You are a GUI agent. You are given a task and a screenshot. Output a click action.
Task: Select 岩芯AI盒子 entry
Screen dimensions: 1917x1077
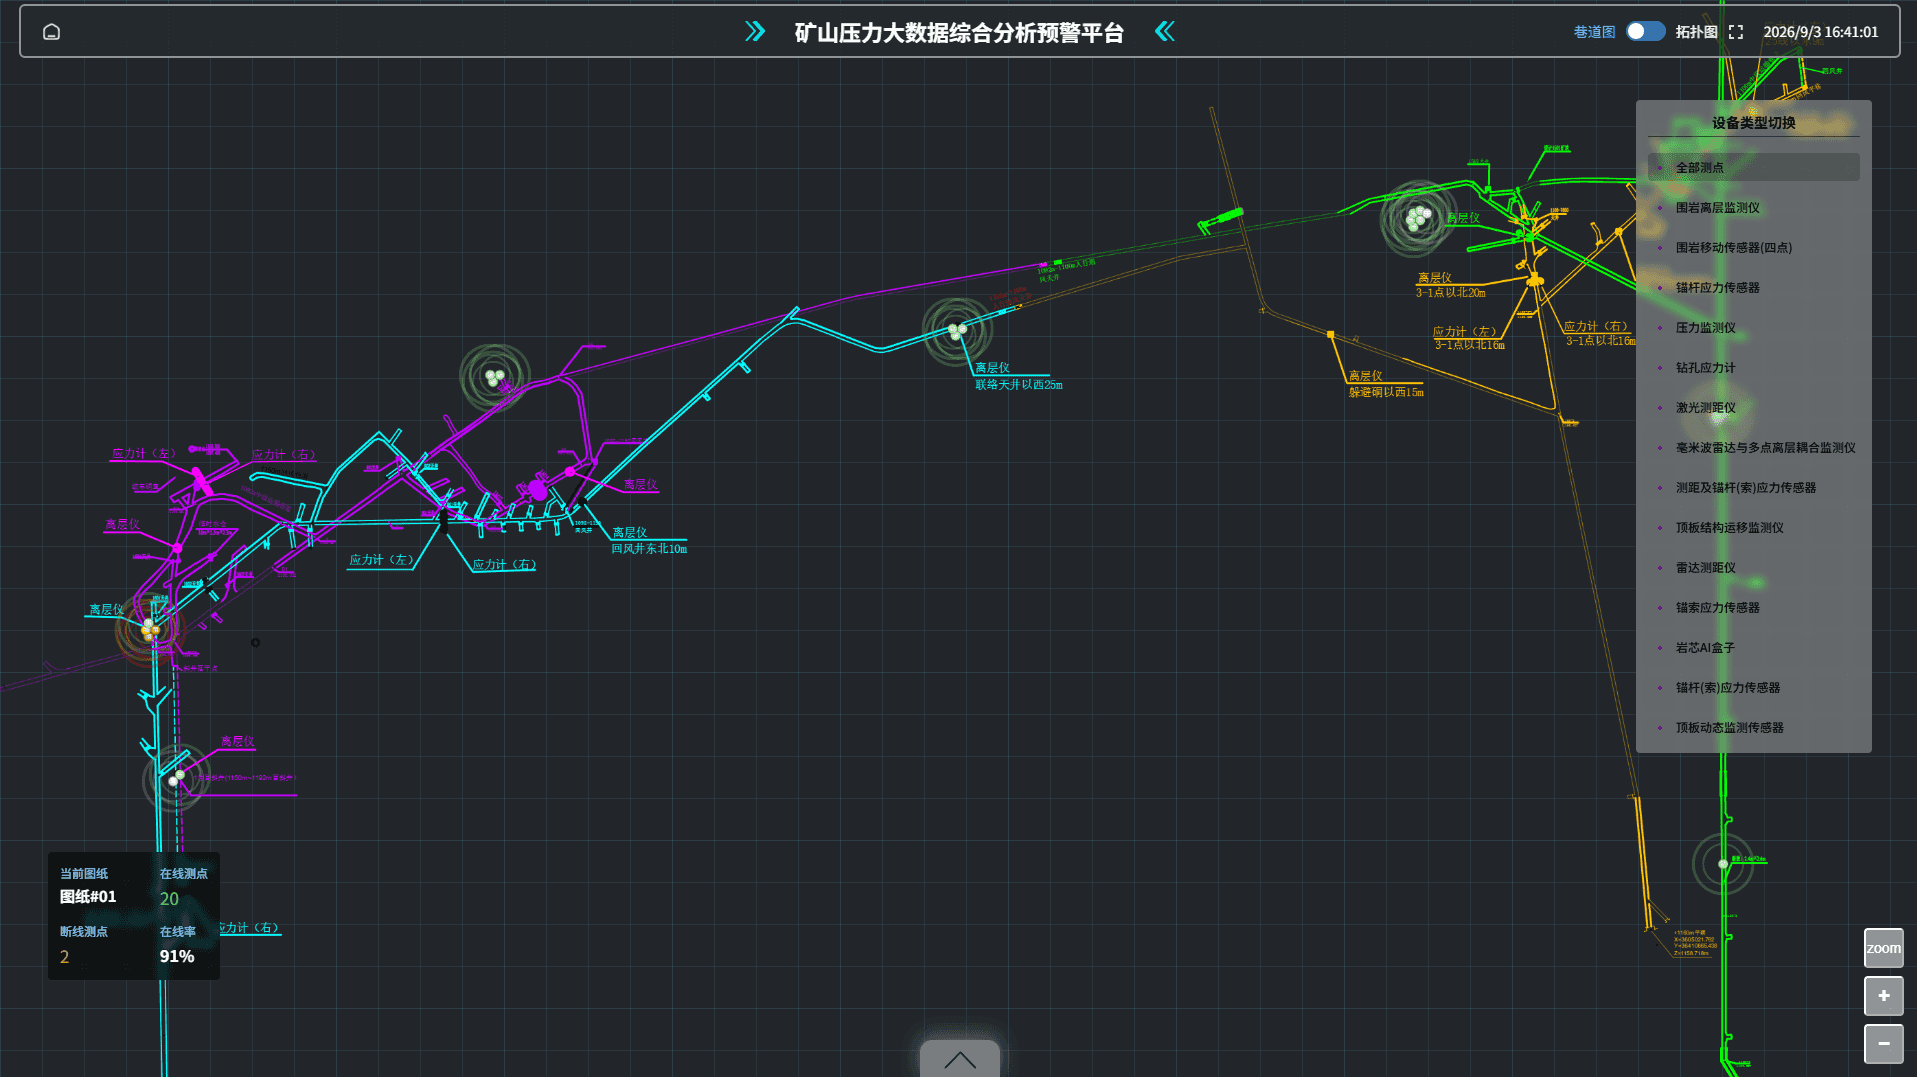(1753, 647)
